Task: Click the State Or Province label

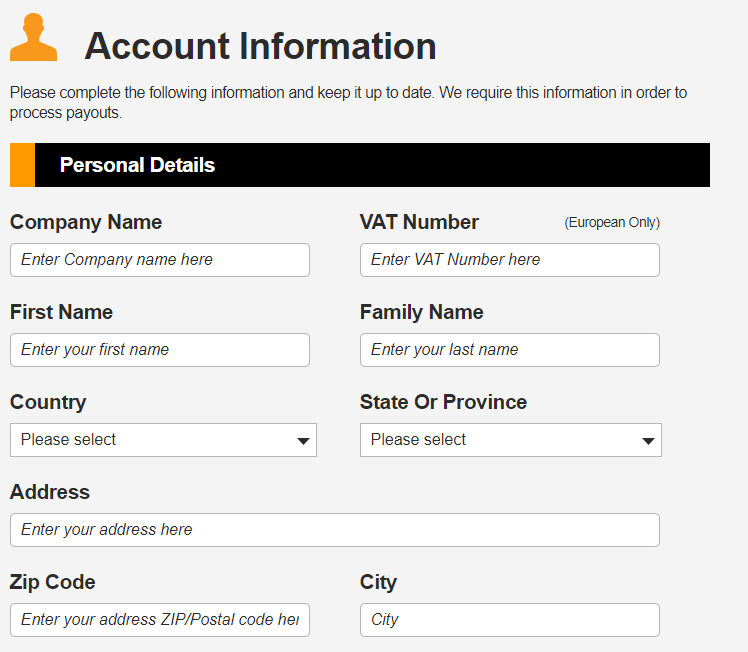Action: coord(443,402)
